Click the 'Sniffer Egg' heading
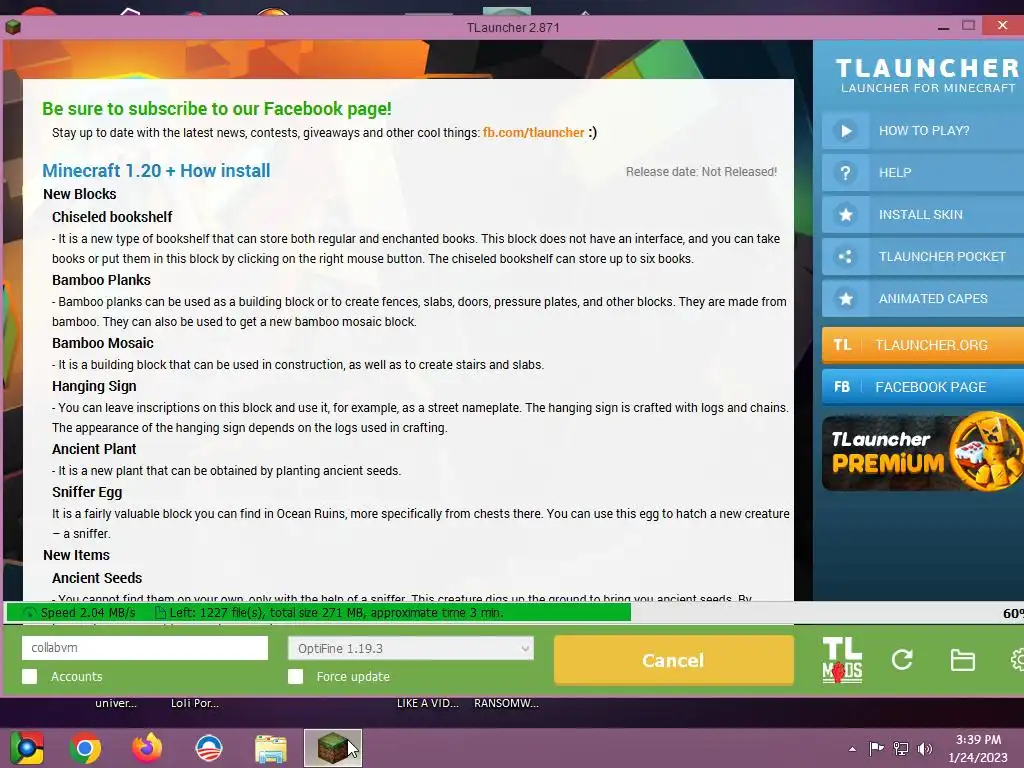Image resolution: width=1024 pixels, height=768 pixels. click(87, 492)
